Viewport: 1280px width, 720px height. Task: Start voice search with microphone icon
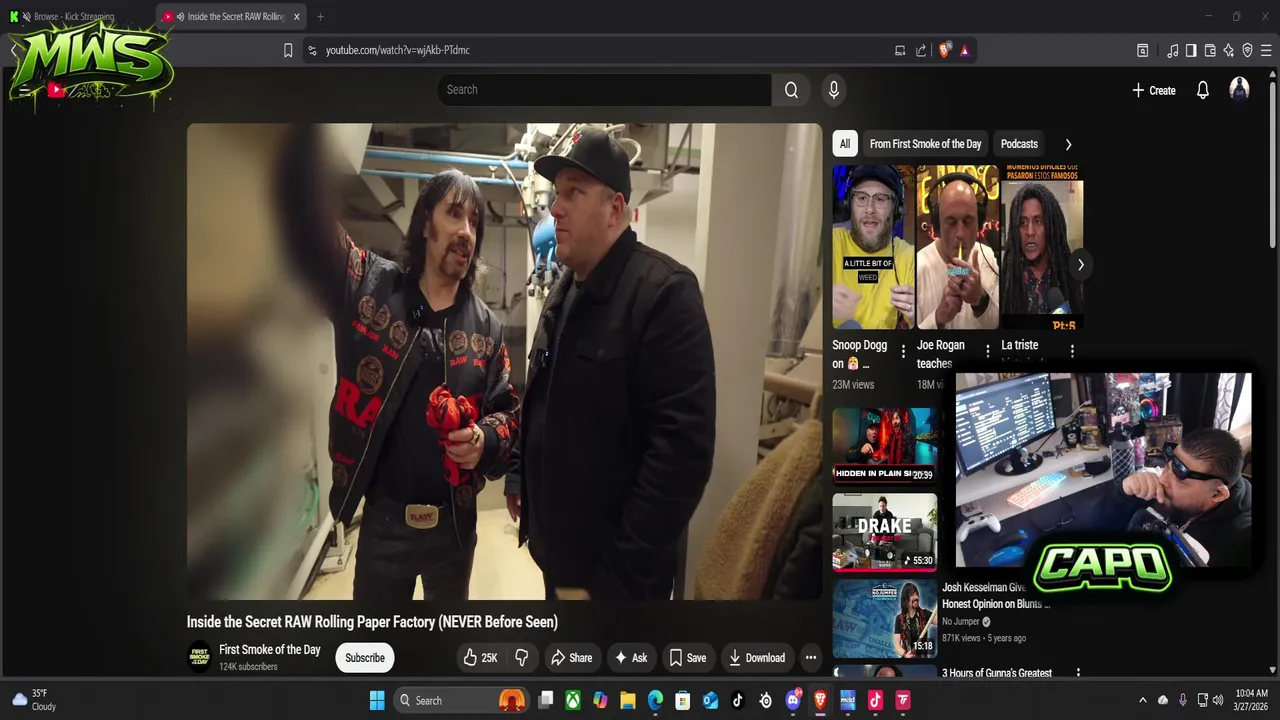coord(833,90)
